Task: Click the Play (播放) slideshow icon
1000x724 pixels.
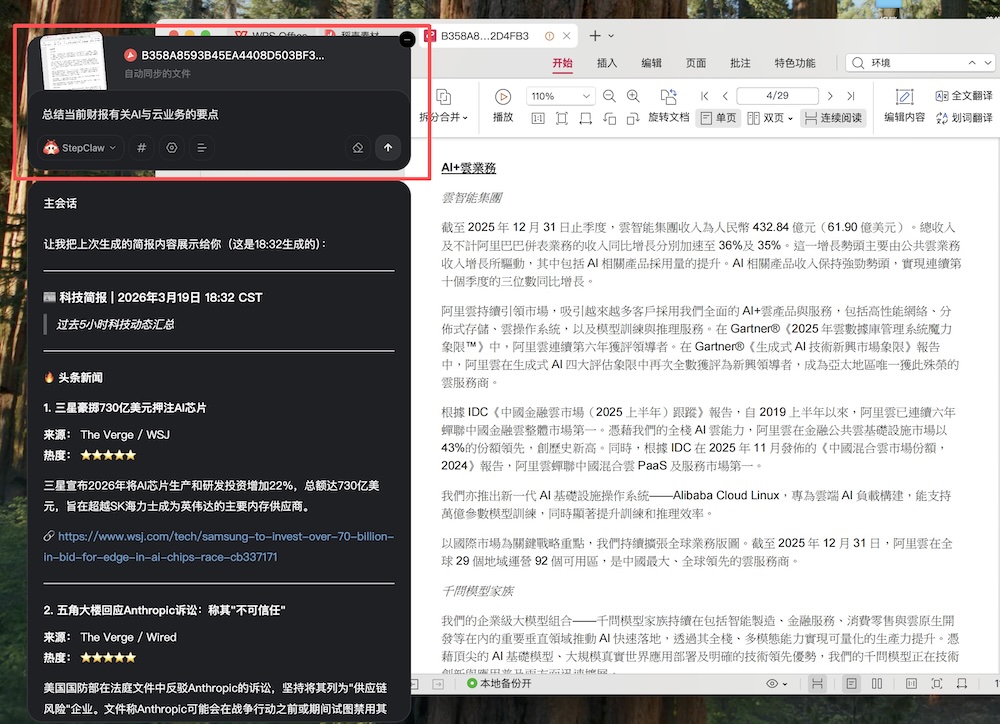Action: pyautogui.click(x=503, y=97)
